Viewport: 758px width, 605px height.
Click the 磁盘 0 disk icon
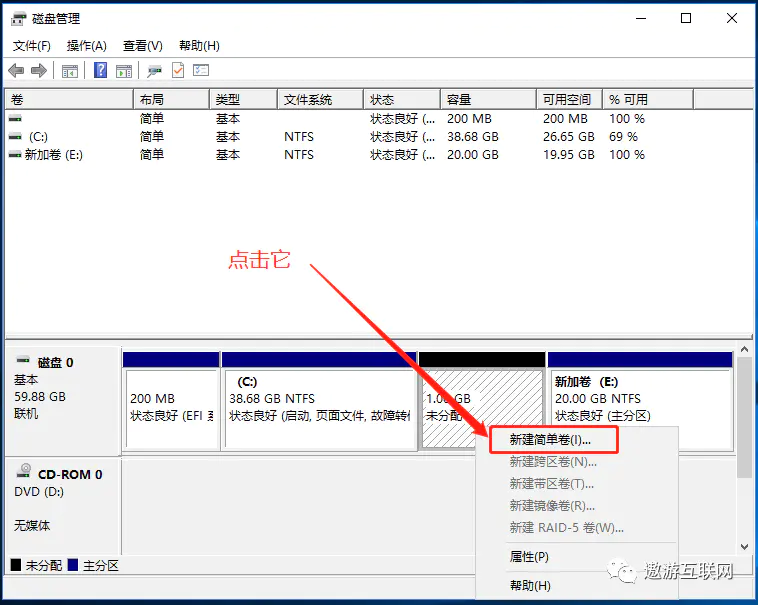23,360
